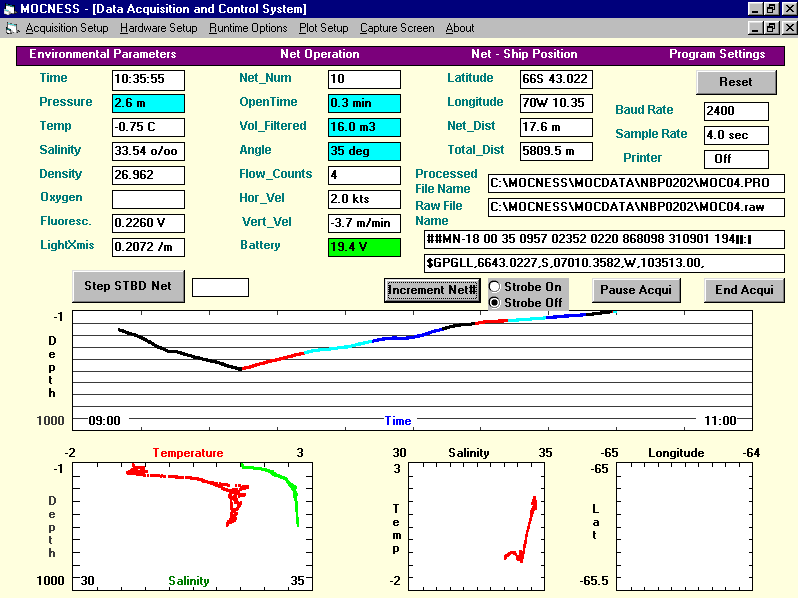Open the Acquisition Setup menu
The width and height of the screenshot is (798, 598).
point(67,28)
